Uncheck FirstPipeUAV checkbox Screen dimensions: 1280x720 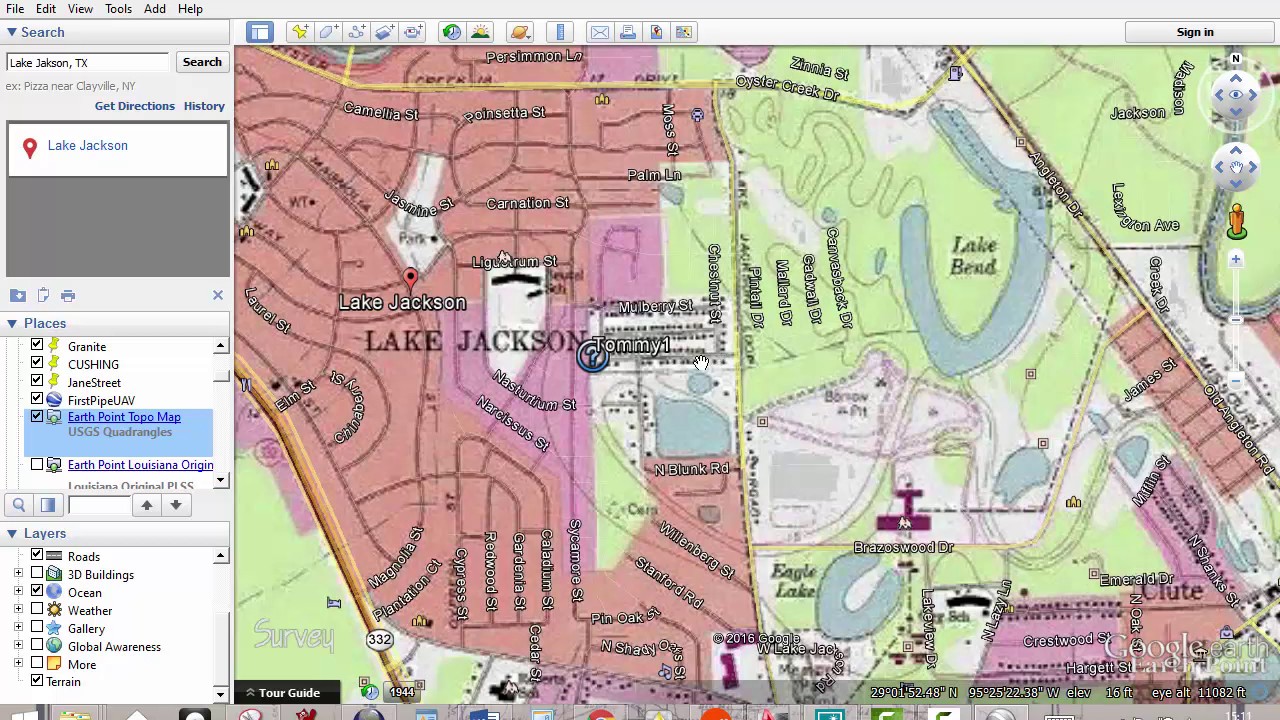click(37, 399)
